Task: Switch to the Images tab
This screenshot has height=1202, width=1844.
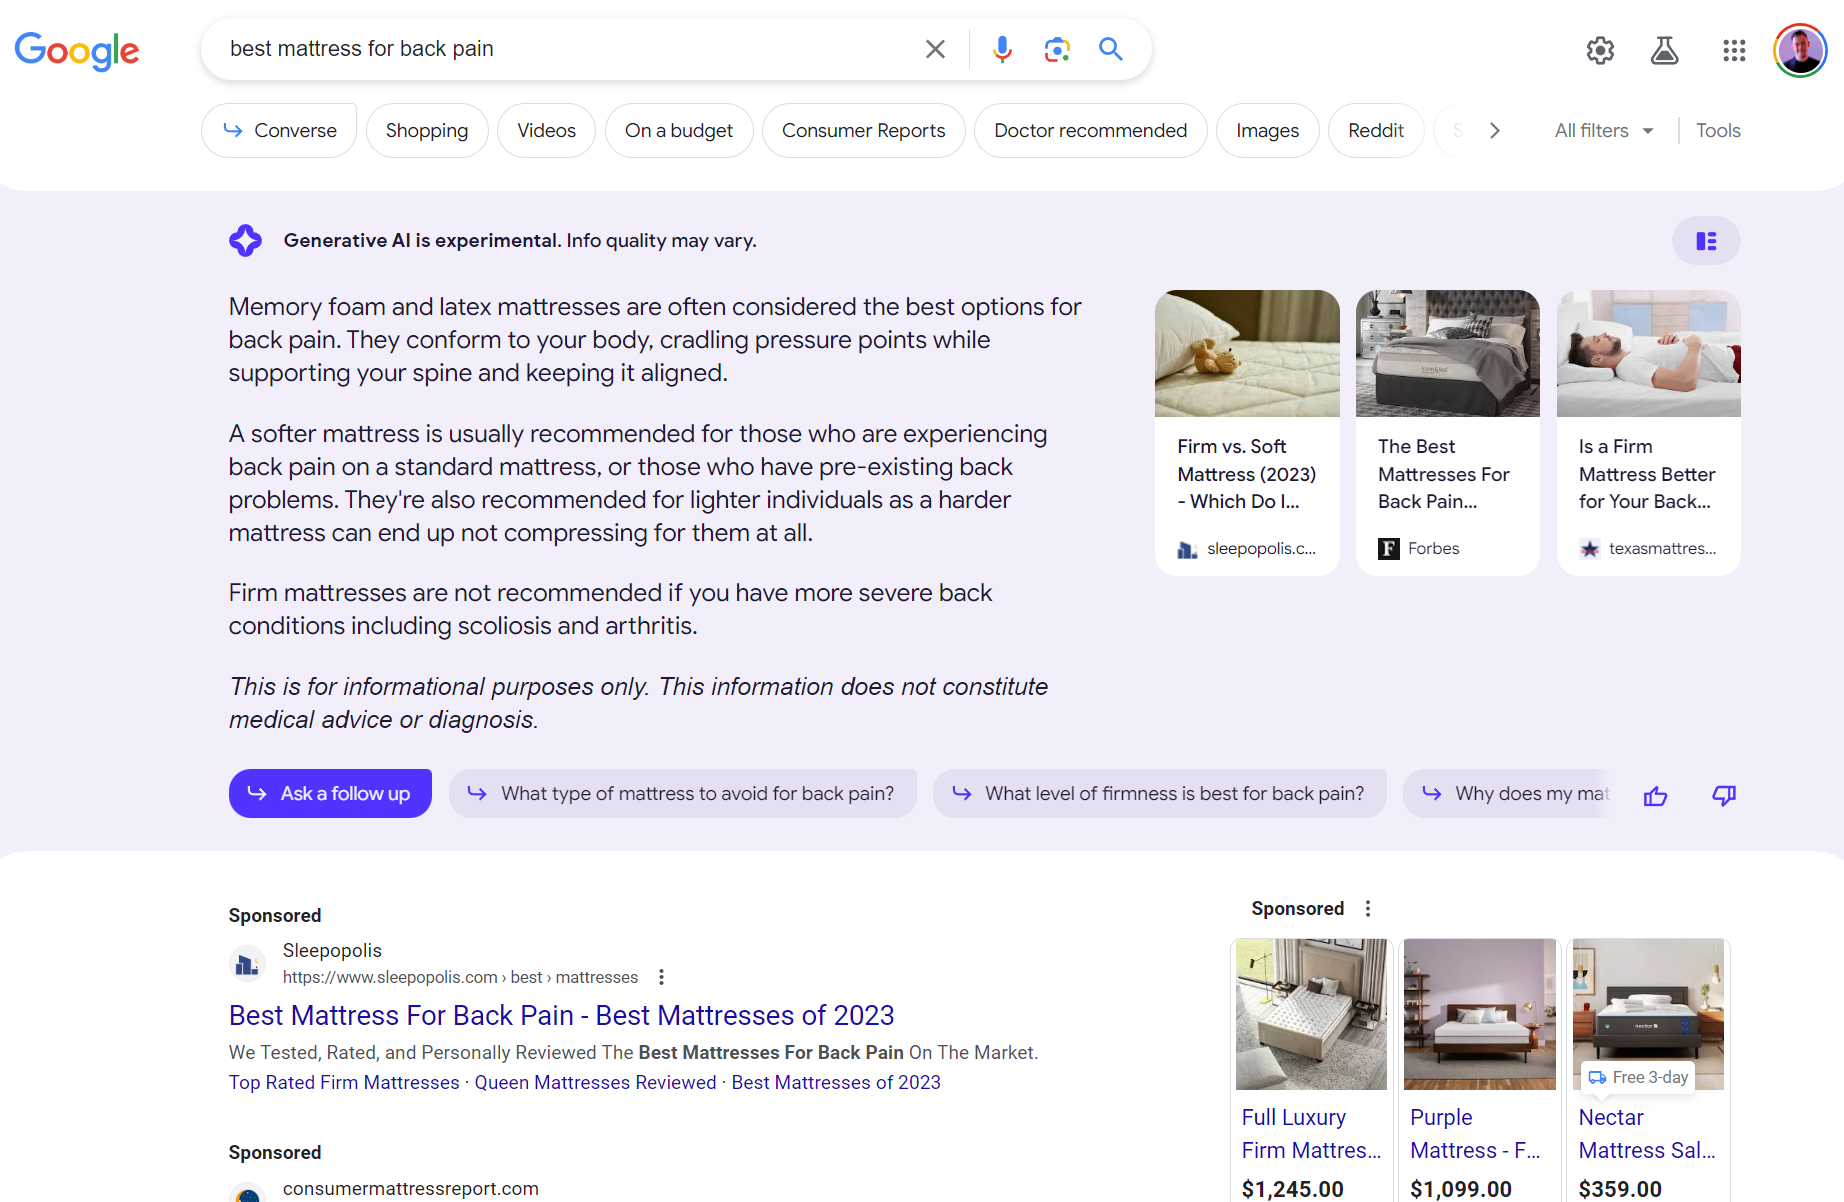Action: (x=1267, y=130)
